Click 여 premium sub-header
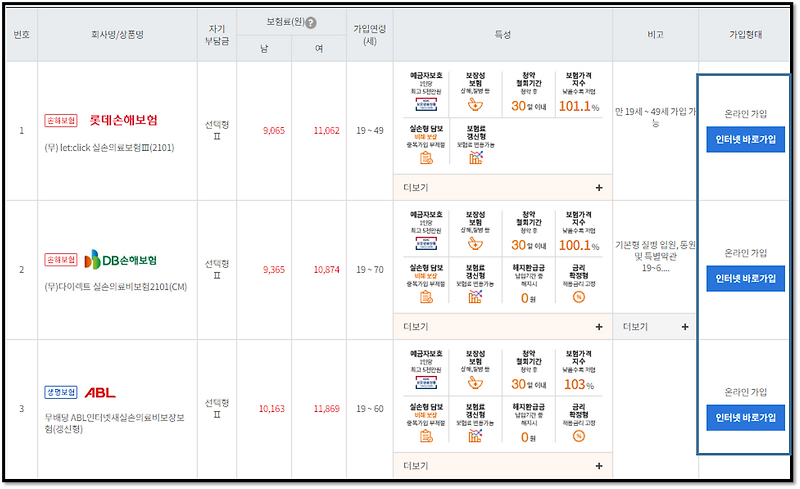 [319, 48]
